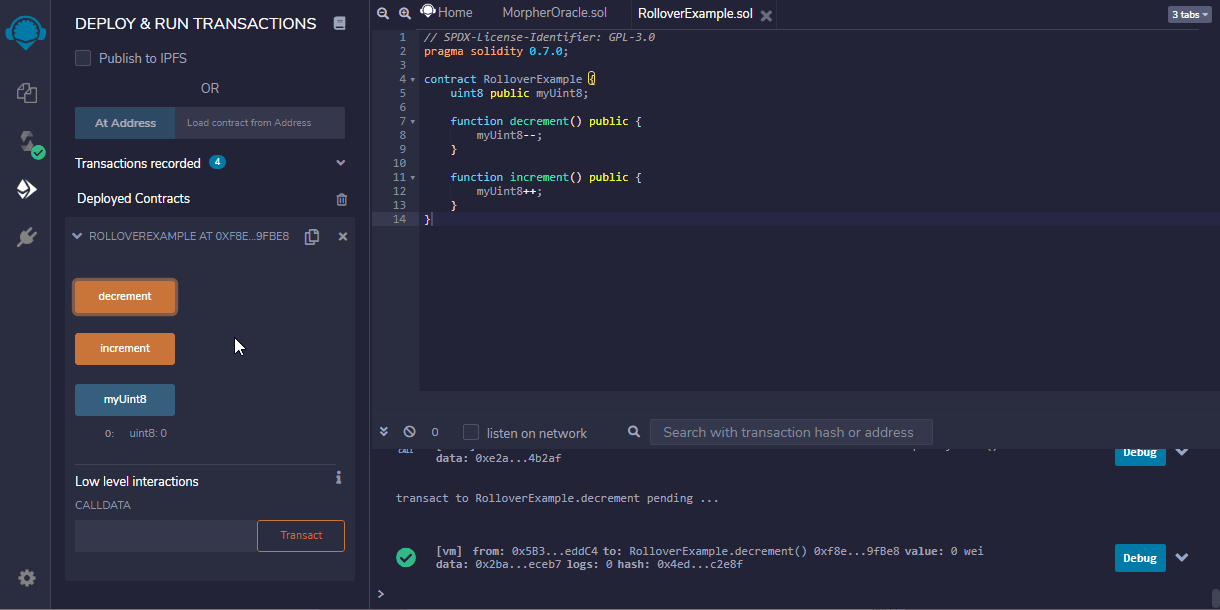Select the RolloverExample.sol tab
The image size is (1220, 610).
[695, 14]
